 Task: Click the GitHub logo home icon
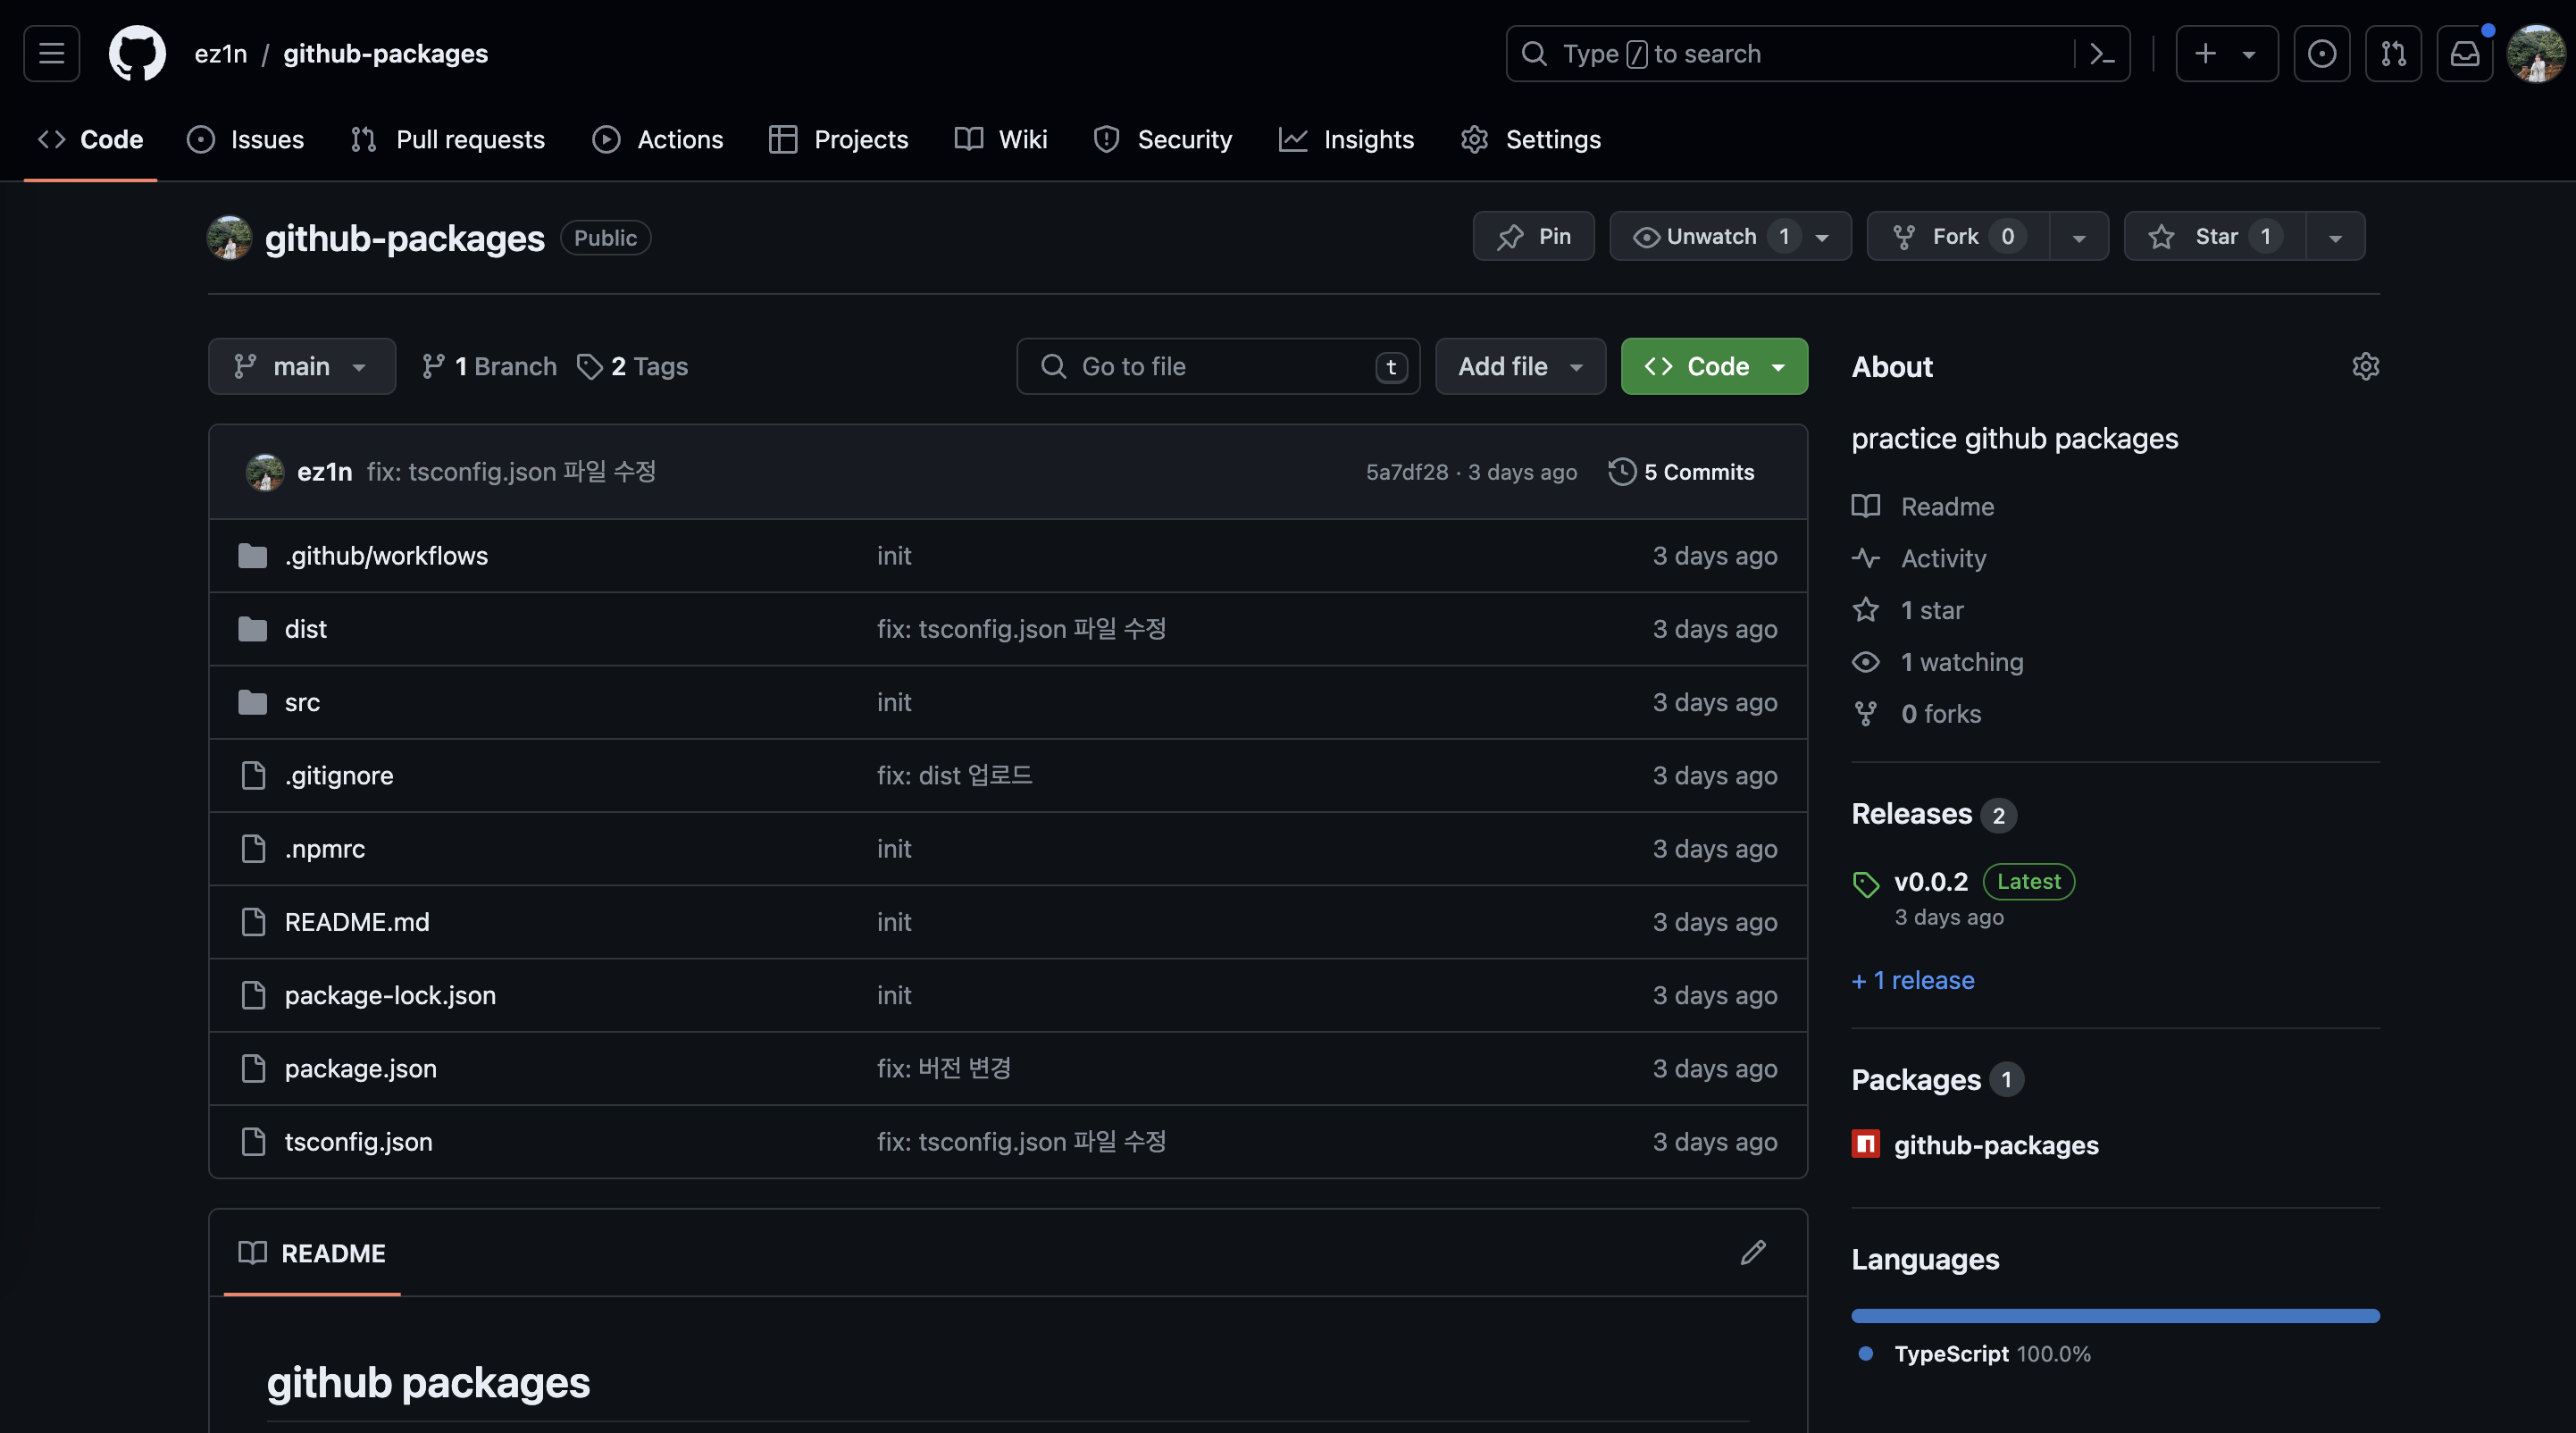tap(137, 53)
